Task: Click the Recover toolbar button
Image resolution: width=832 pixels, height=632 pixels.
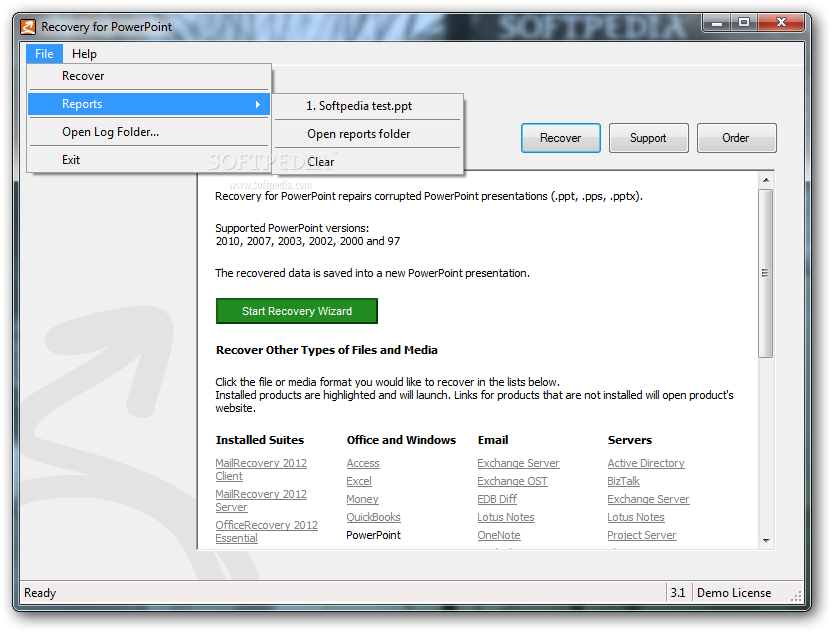Action: click(x=561, y=138)
